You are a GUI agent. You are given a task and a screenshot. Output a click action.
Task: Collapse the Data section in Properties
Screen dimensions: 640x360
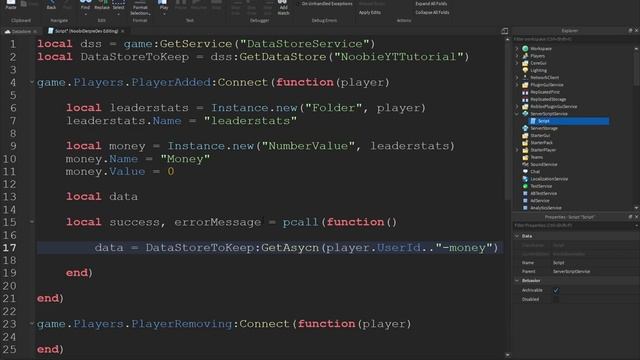coord(517,236)
